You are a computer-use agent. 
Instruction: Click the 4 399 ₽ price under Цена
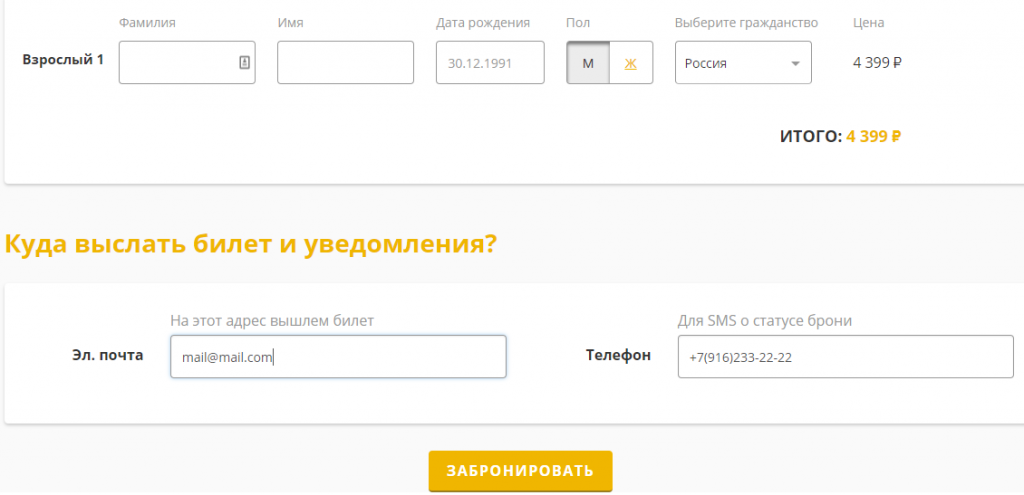877,63
